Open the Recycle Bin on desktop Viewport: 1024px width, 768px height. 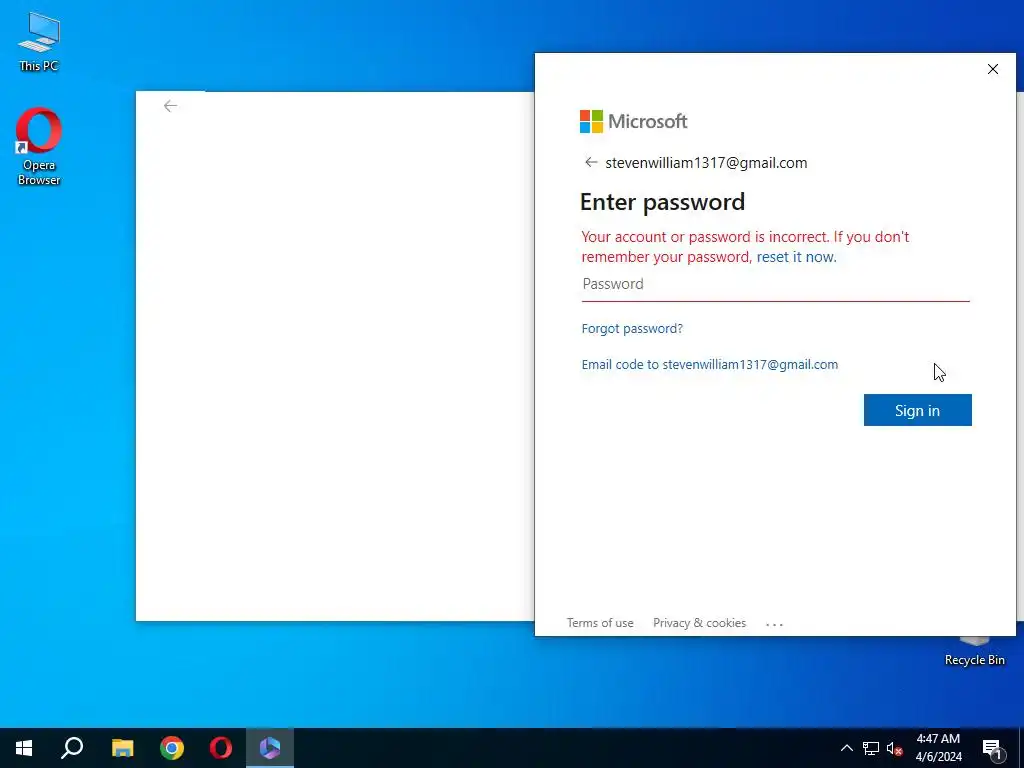(x=974, y=651)
